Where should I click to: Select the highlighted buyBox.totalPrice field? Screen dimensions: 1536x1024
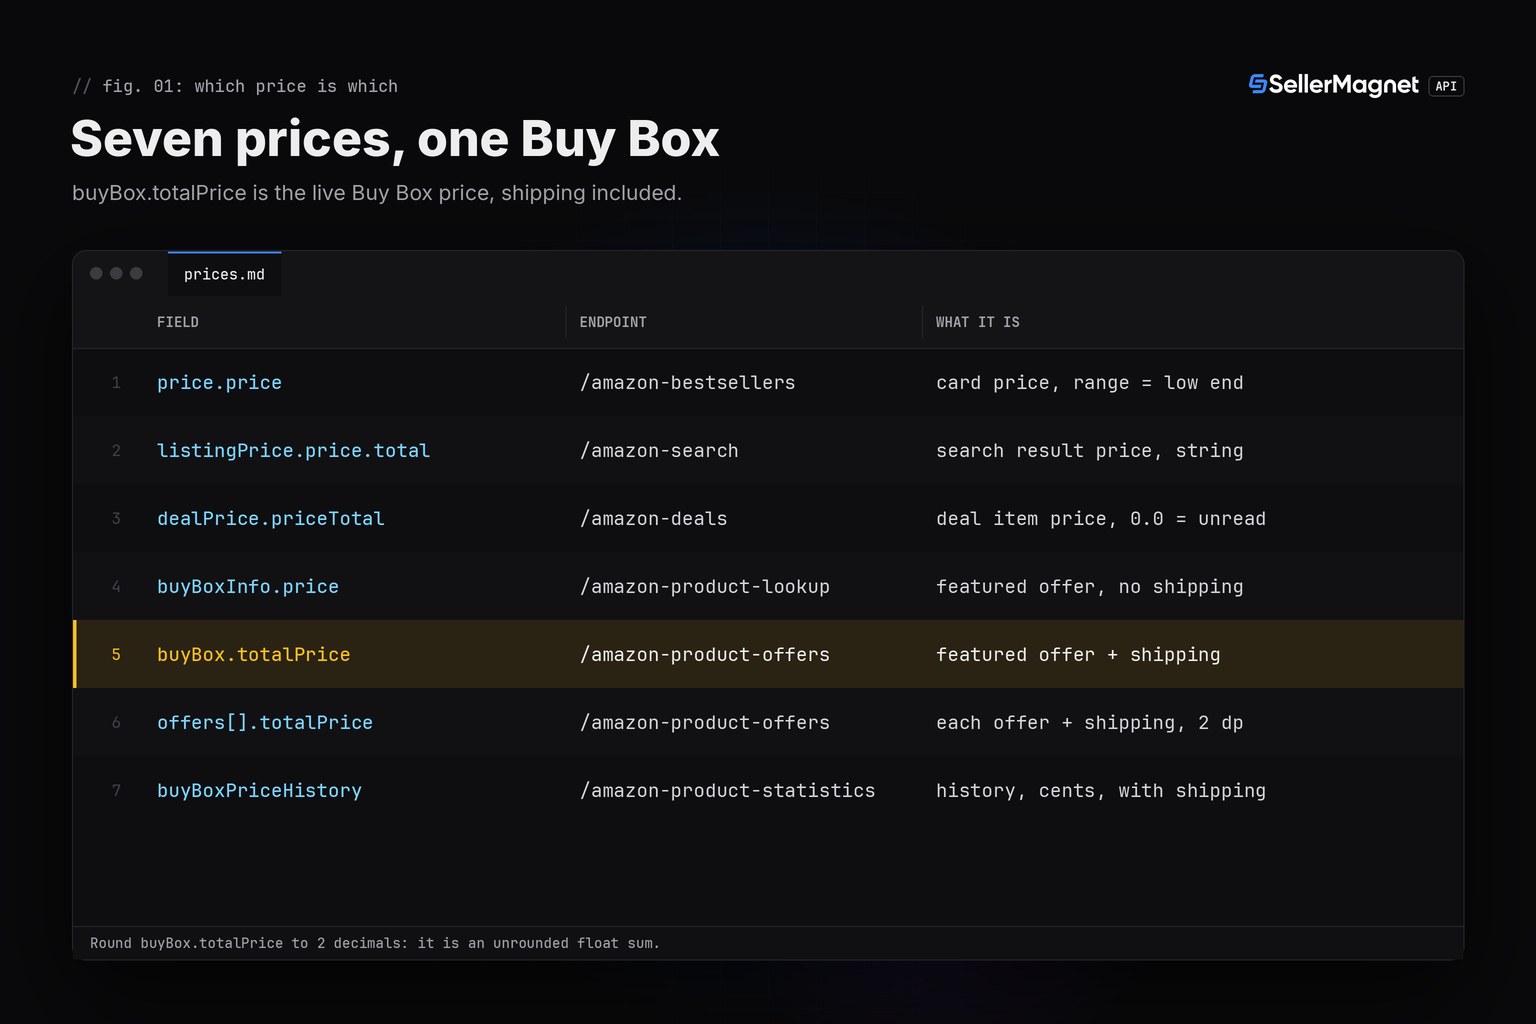[x=253, y=655]
